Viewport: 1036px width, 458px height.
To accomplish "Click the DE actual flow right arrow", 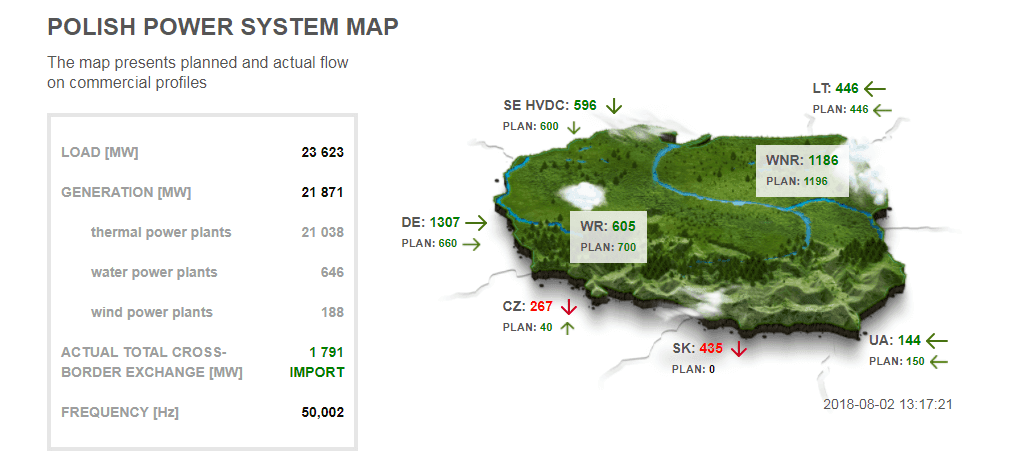I will 476,222.
